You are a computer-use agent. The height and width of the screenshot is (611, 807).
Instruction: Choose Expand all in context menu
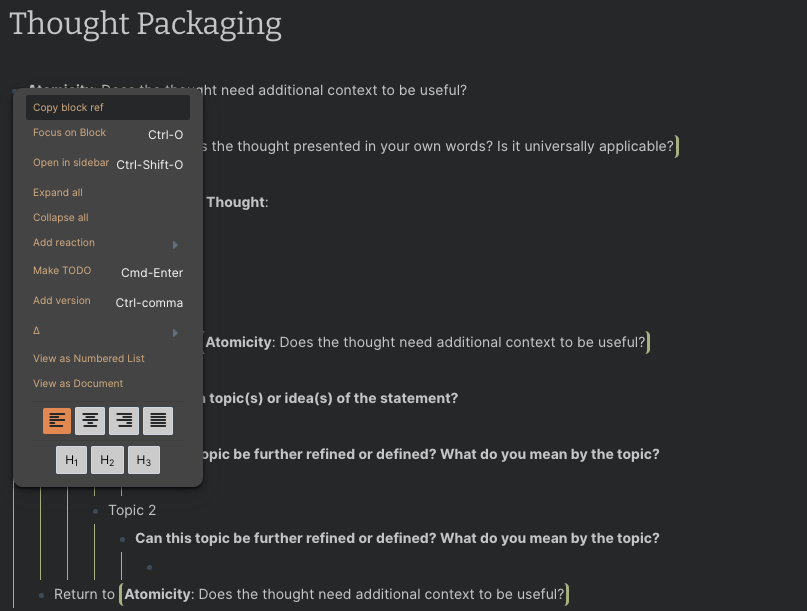(x=58, y=192)
